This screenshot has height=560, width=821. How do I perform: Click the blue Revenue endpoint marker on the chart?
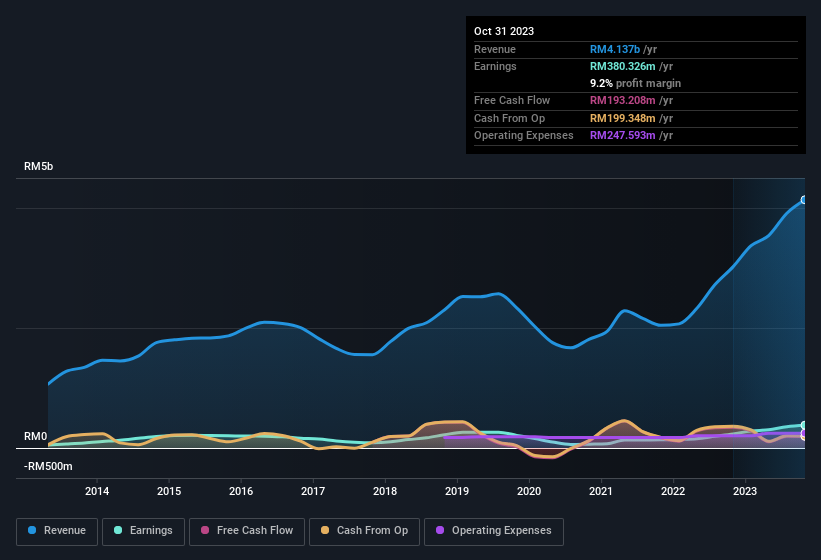tap(803, 200)
